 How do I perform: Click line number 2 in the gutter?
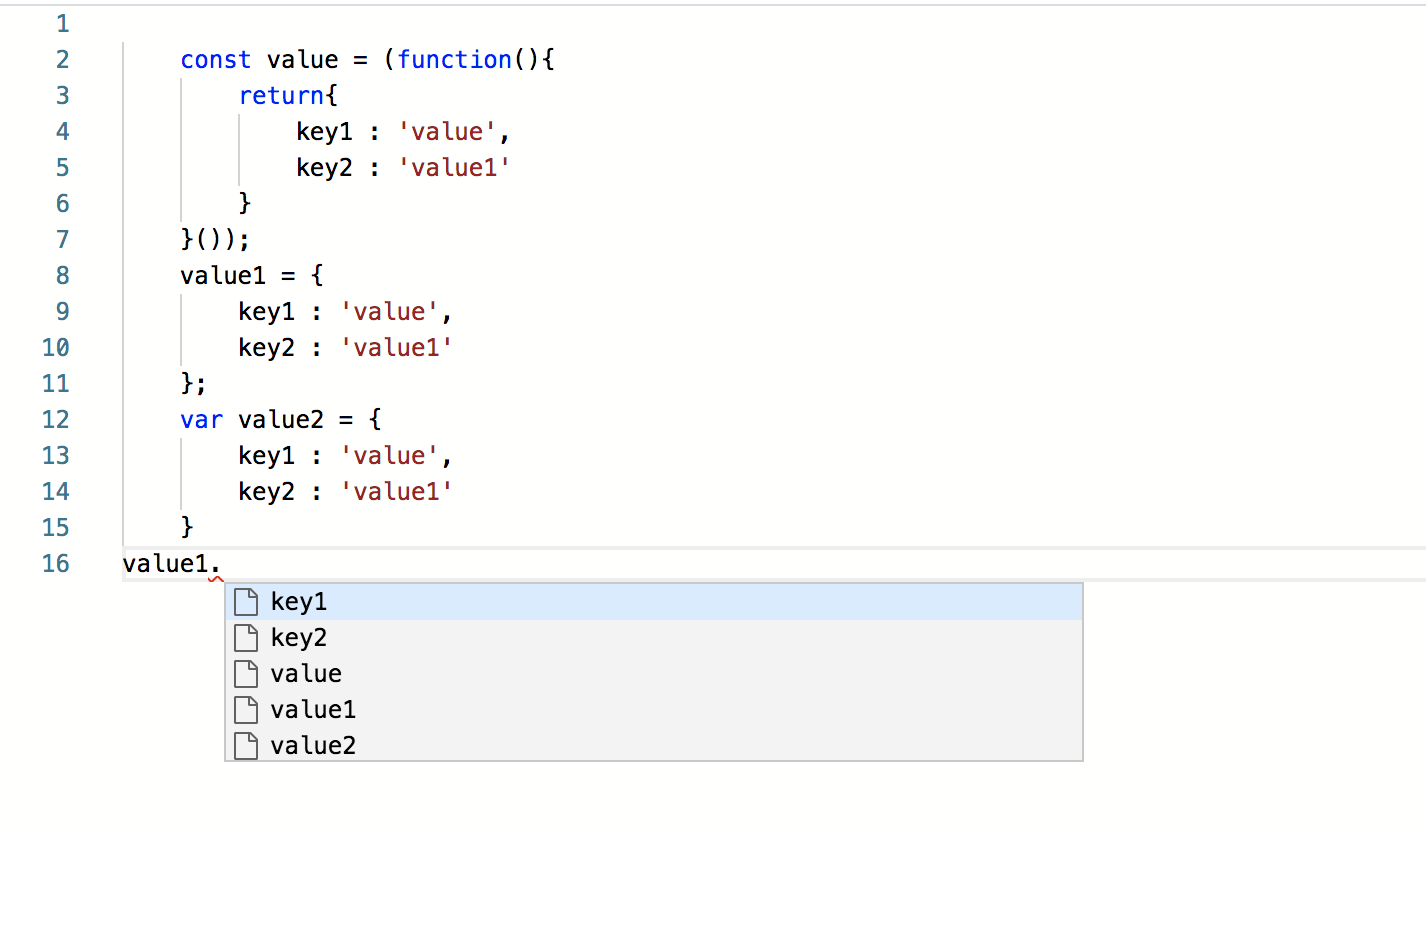[x=62, y=59]
